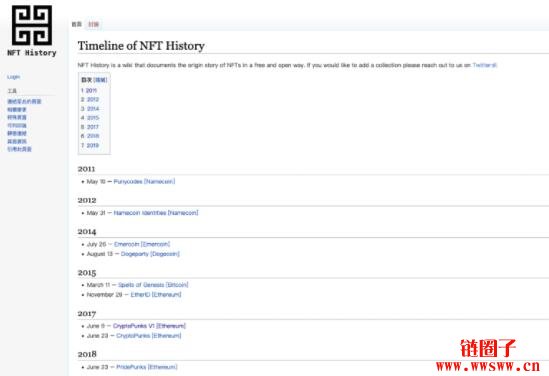The width and height of the screenshot is (549, 376).
Task: Jump to 2015 in contents
Action: click(x=90, y=118)
